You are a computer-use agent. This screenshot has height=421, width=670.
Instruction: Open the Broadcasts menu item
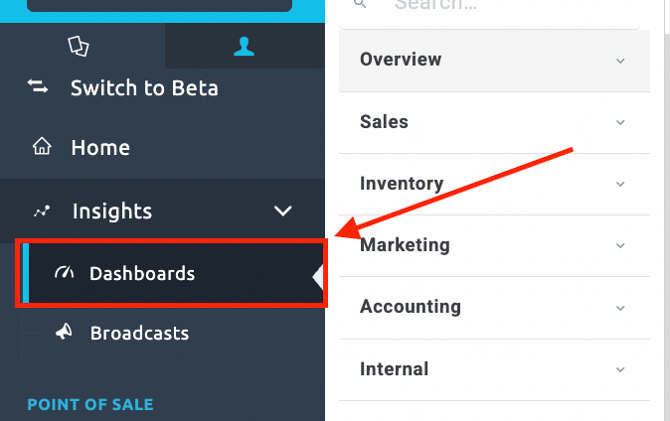coord(139,333)
